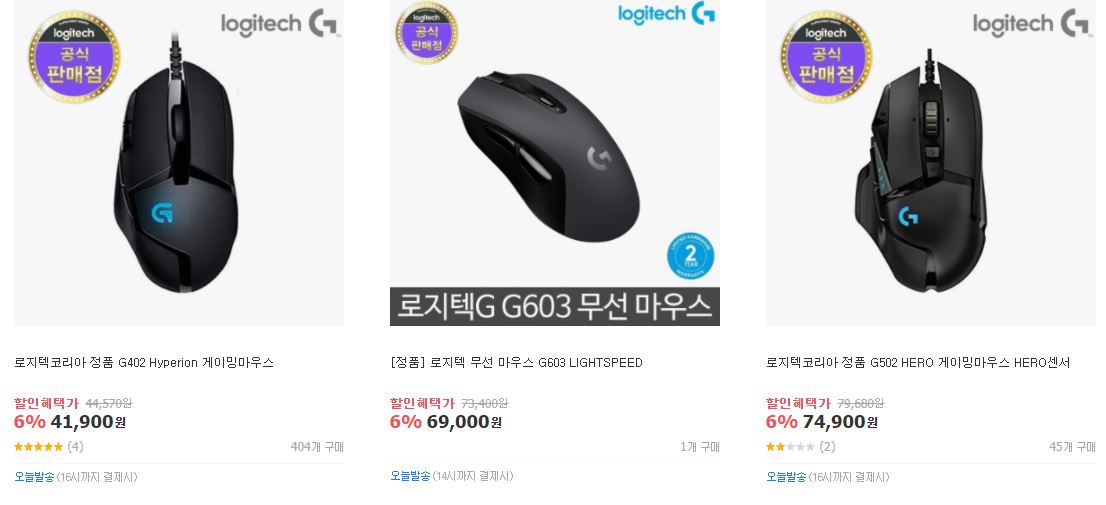This screenshot has height=505, width=1106.
Task: Open the G502 HERO mouse product image
Action: 930,163
